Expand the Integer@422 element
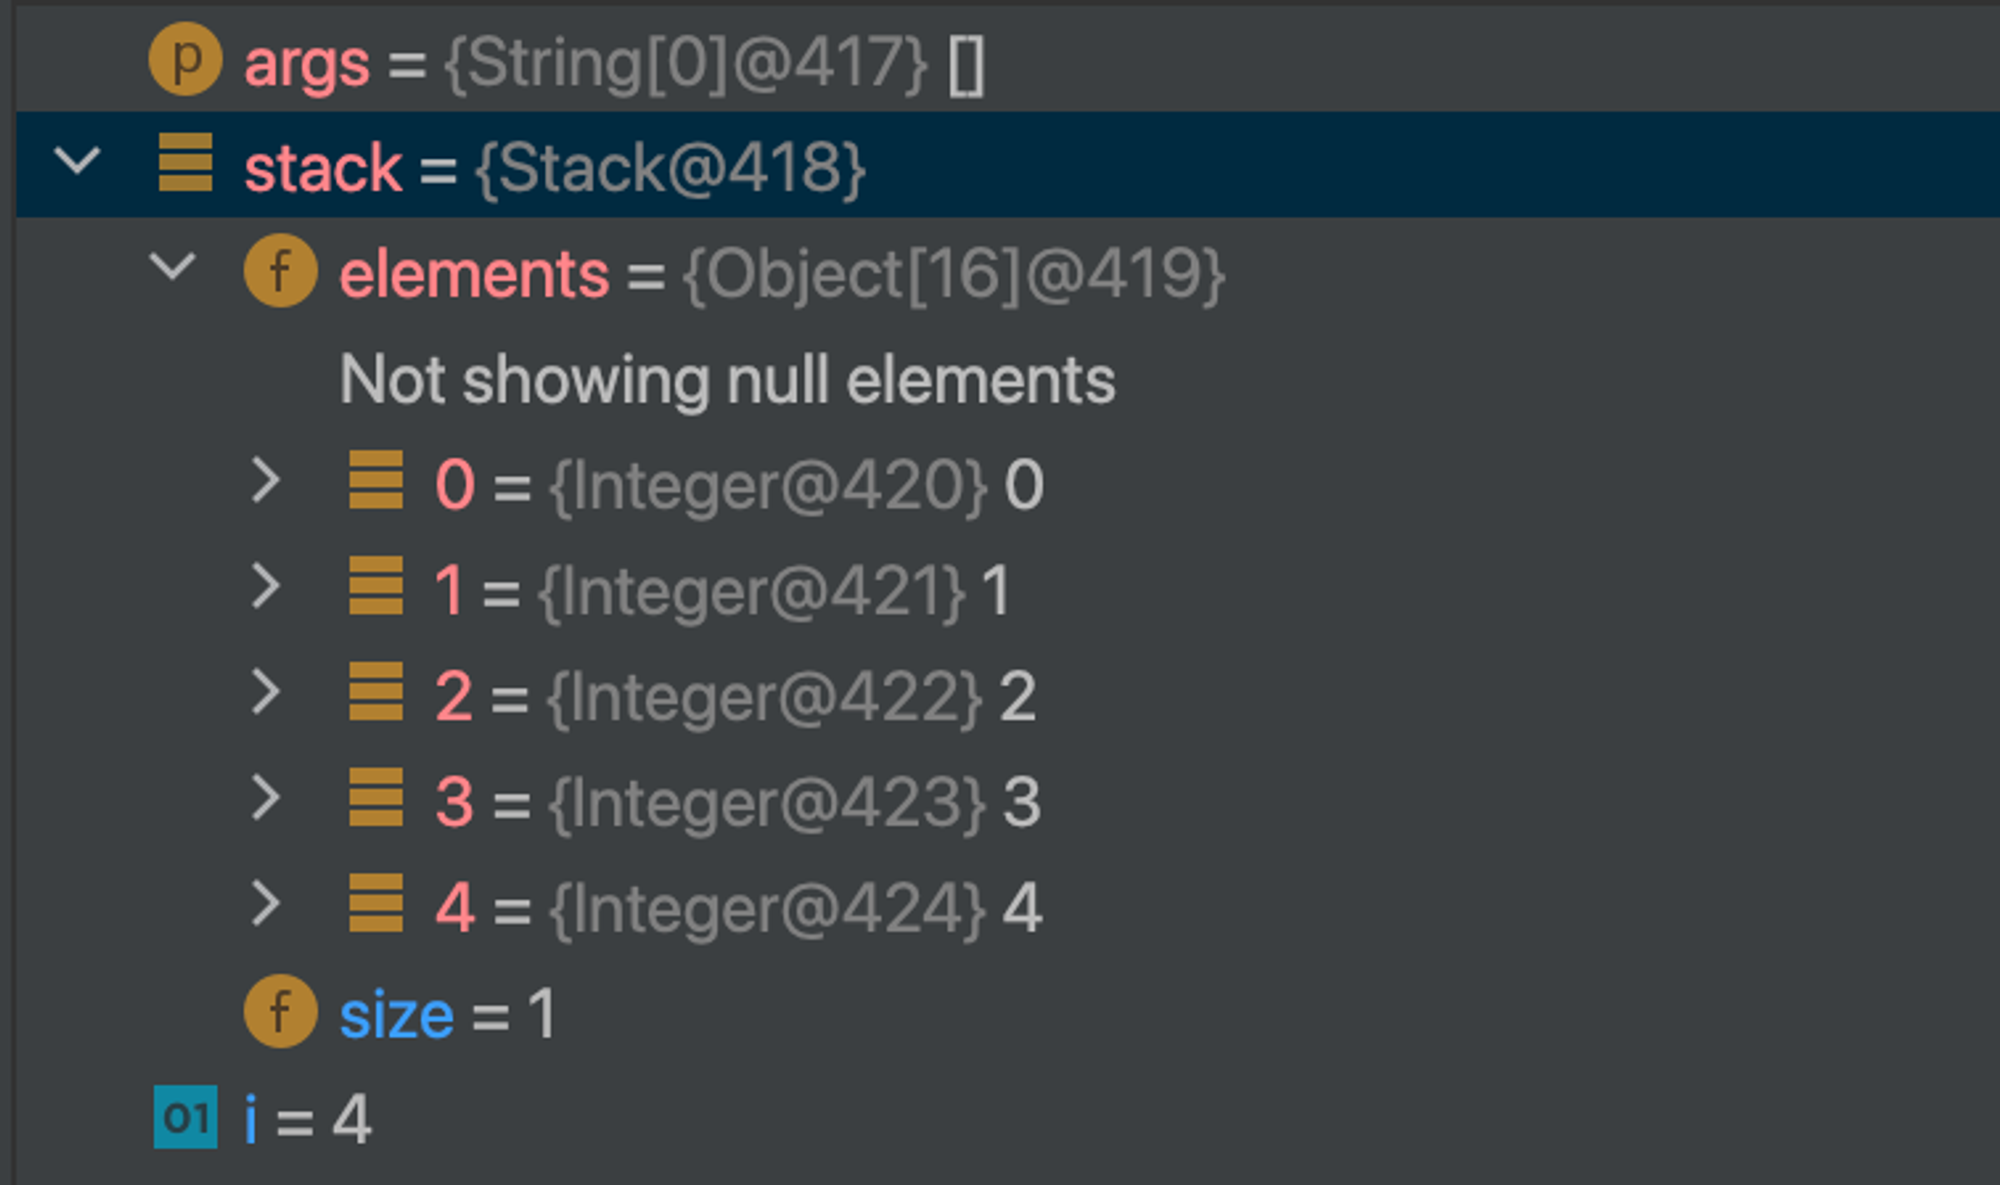 [266, 692]
